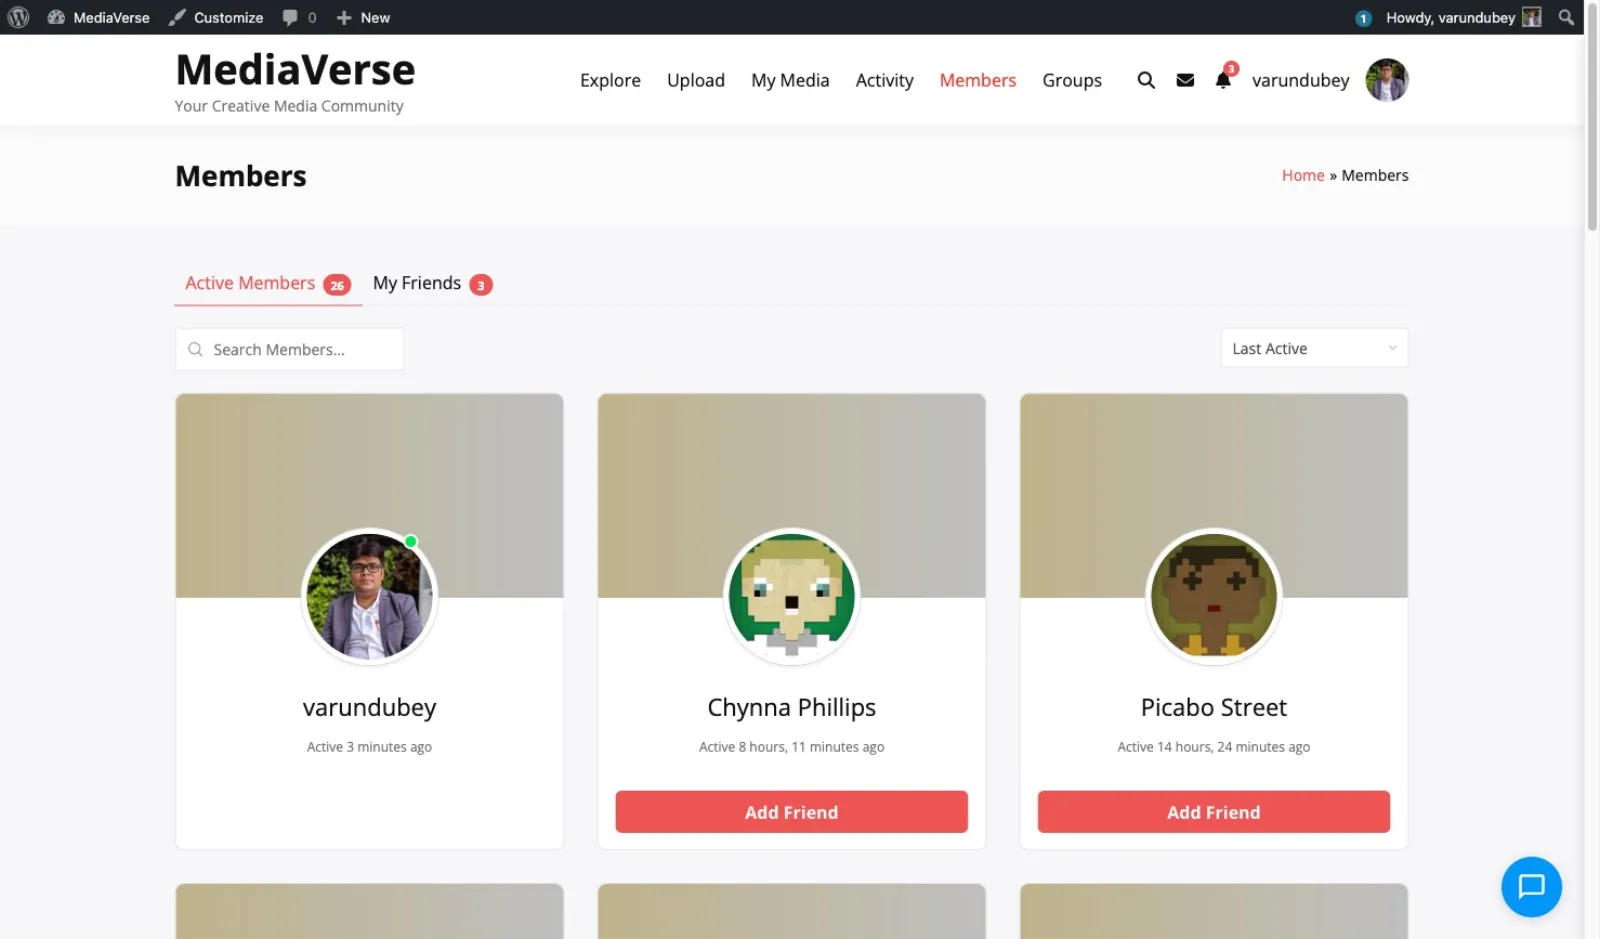Screen dimensions: 1600x939
Task: Click the MediaVerse site title
Action: click(x=295, y=70)
